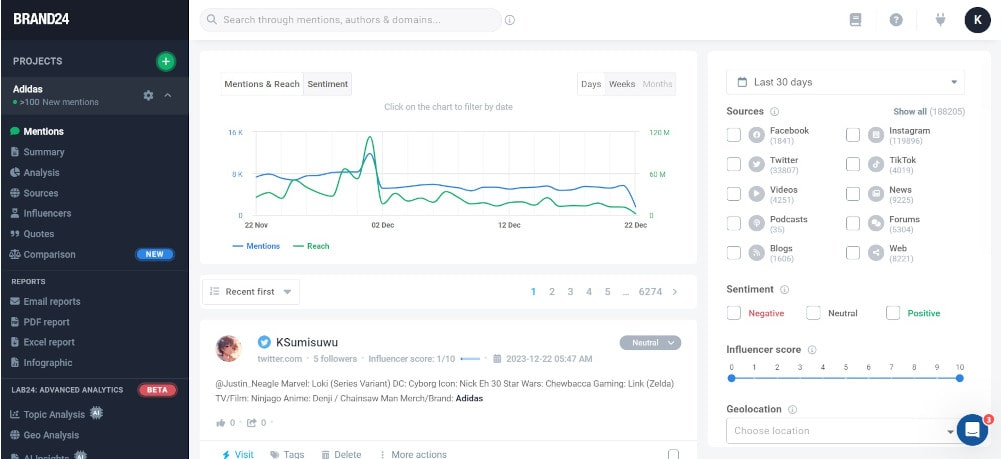Add a new project with green plus

[166, 61]
